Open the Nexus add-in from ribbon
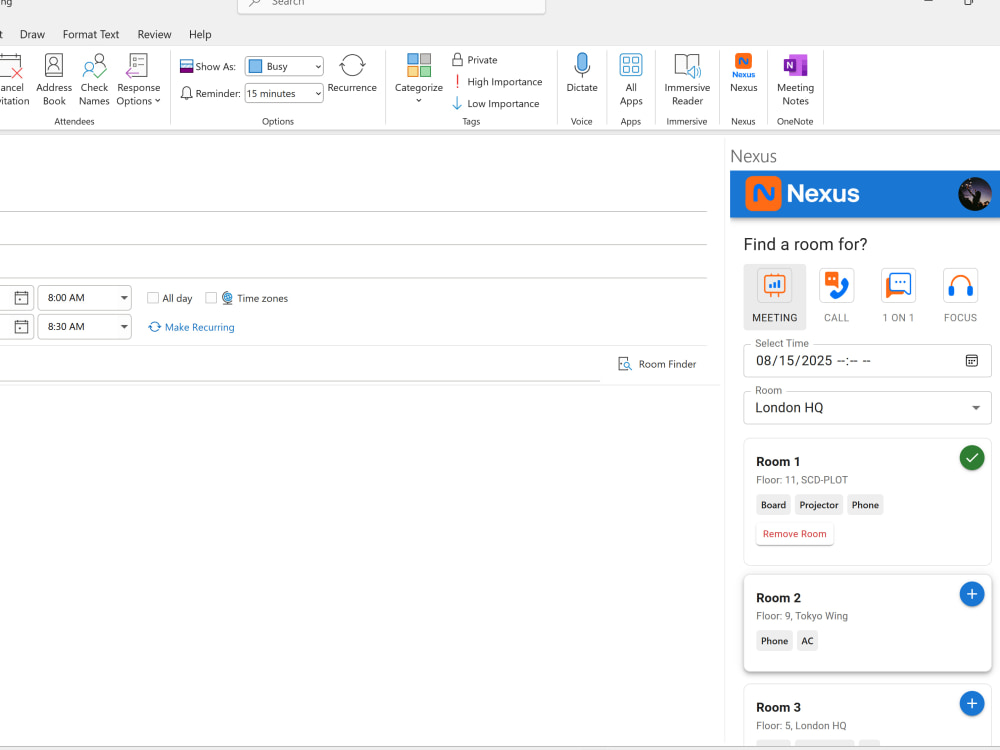Screen dimensions: 1000x750 pyautogui.click(x=744, y=74)
